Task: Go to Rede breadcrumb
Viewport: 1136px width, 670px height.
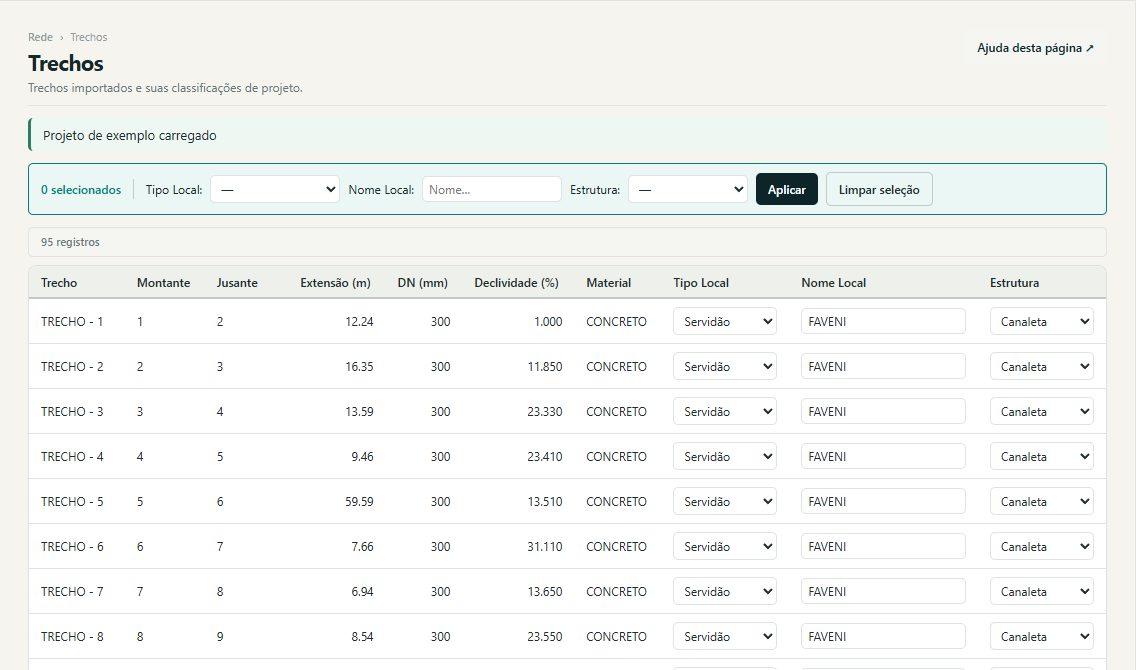Action: (x=41, y=37)
